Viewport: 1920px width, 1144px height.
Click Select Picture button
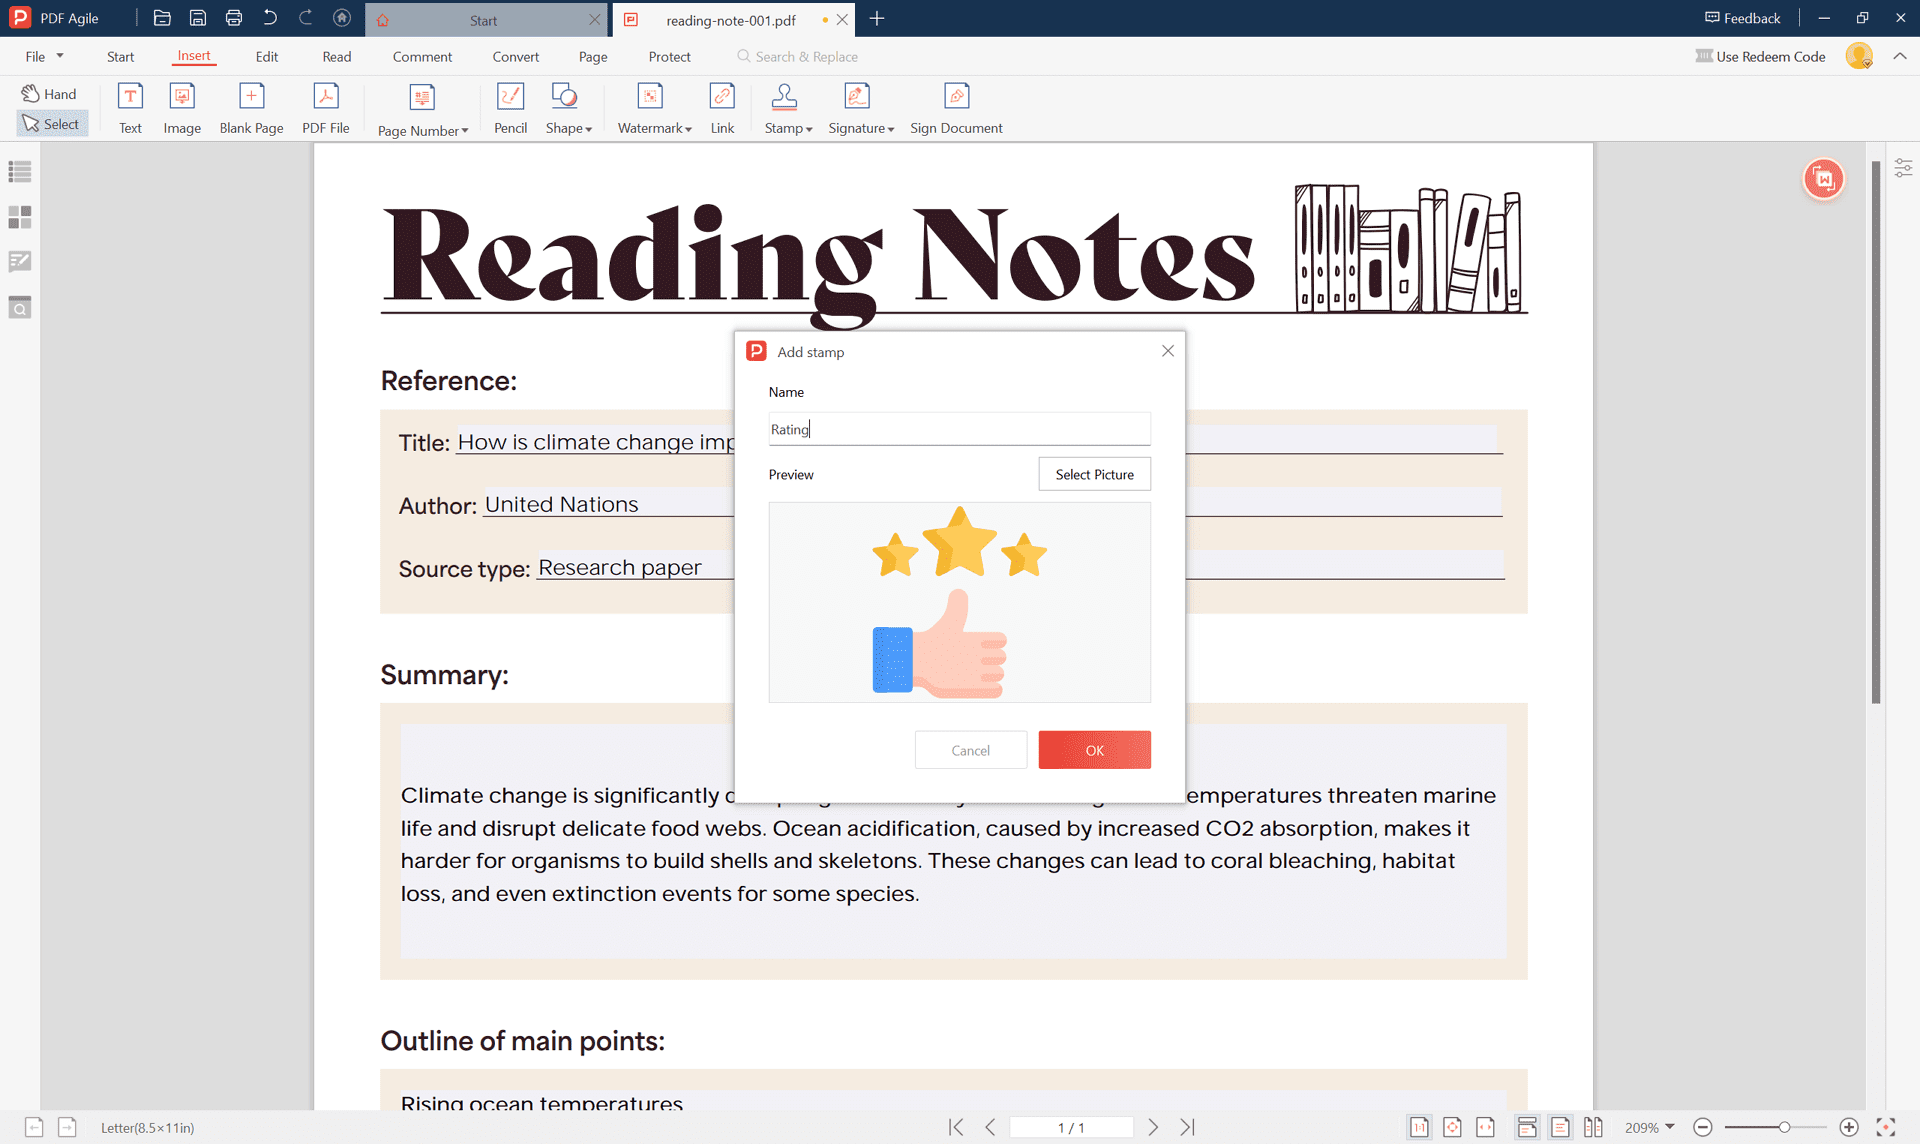tap(1094, 474)
